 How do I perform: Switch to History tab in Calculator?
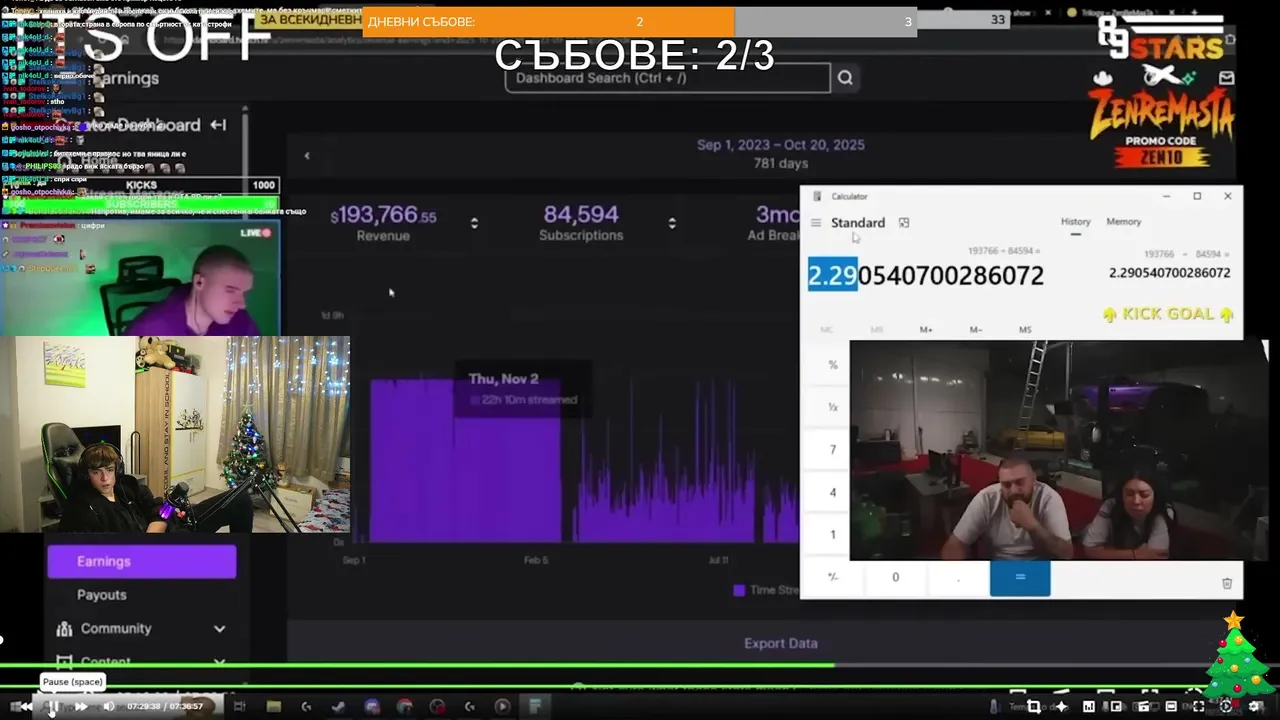pos(1075,222)
